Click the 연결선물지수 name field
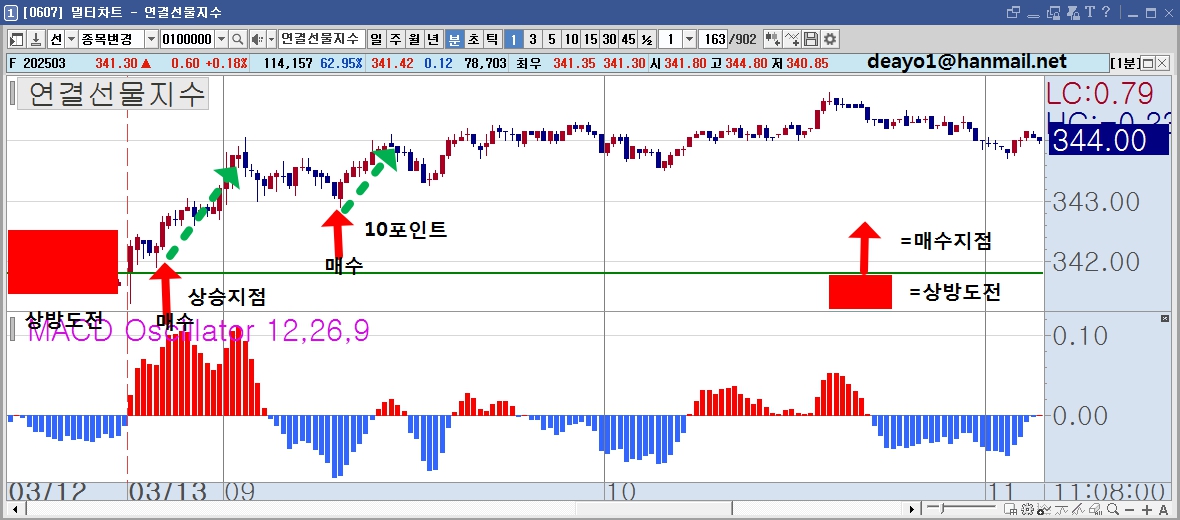1180x520 pixels. [322, 39]
